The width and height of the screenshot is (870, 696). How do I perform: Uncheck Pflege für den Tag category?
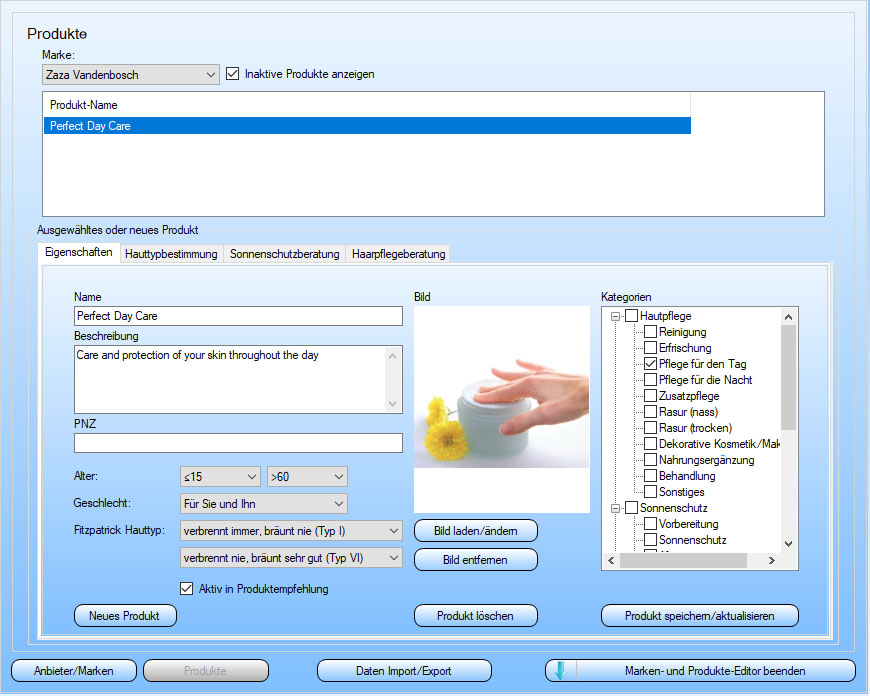click(x=650, y=364)
